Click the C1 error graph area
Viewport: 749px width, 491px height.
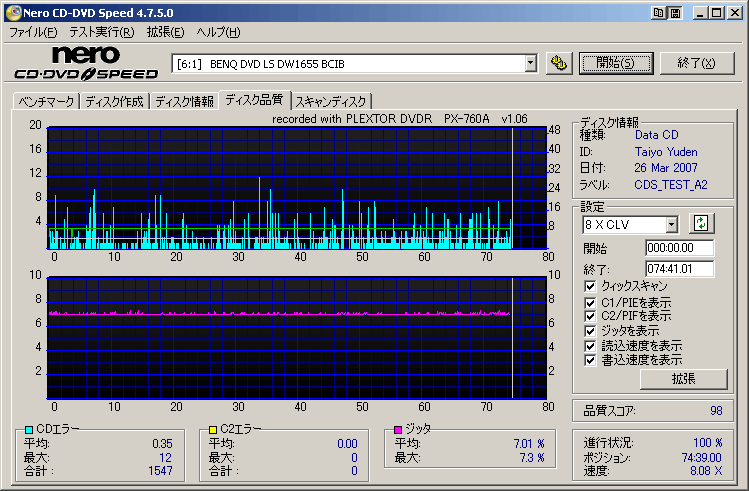click(x=297, y=188)
